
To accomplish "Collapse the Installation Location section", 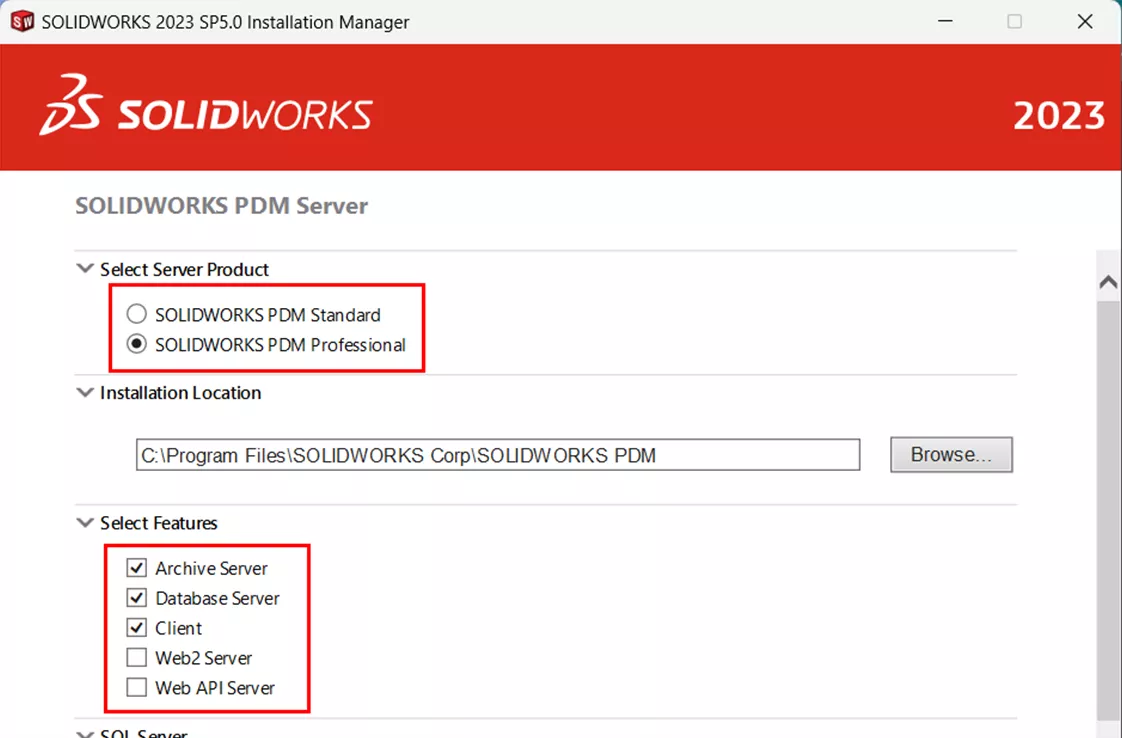I will pos(85,392).
